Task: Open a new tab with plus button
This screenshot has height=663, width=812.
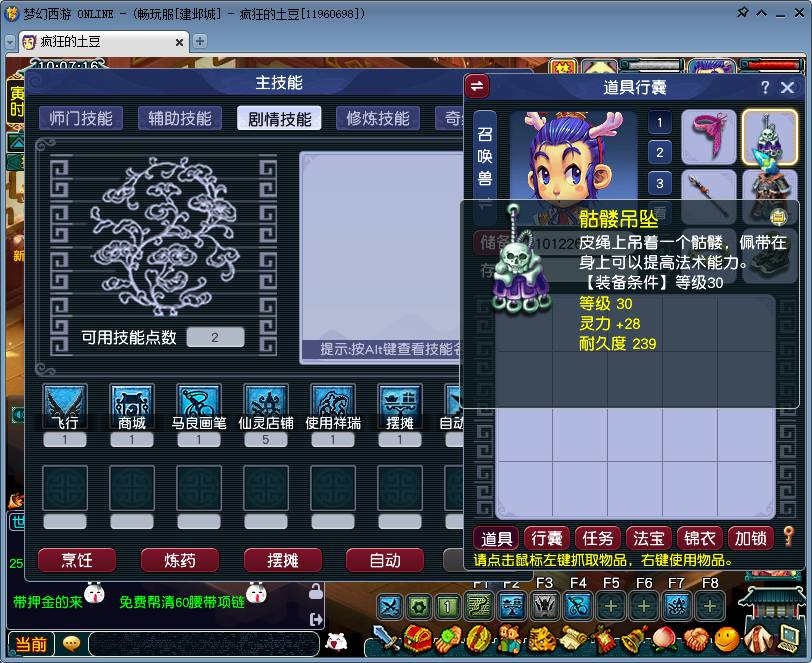Action: tap(200, 41)
